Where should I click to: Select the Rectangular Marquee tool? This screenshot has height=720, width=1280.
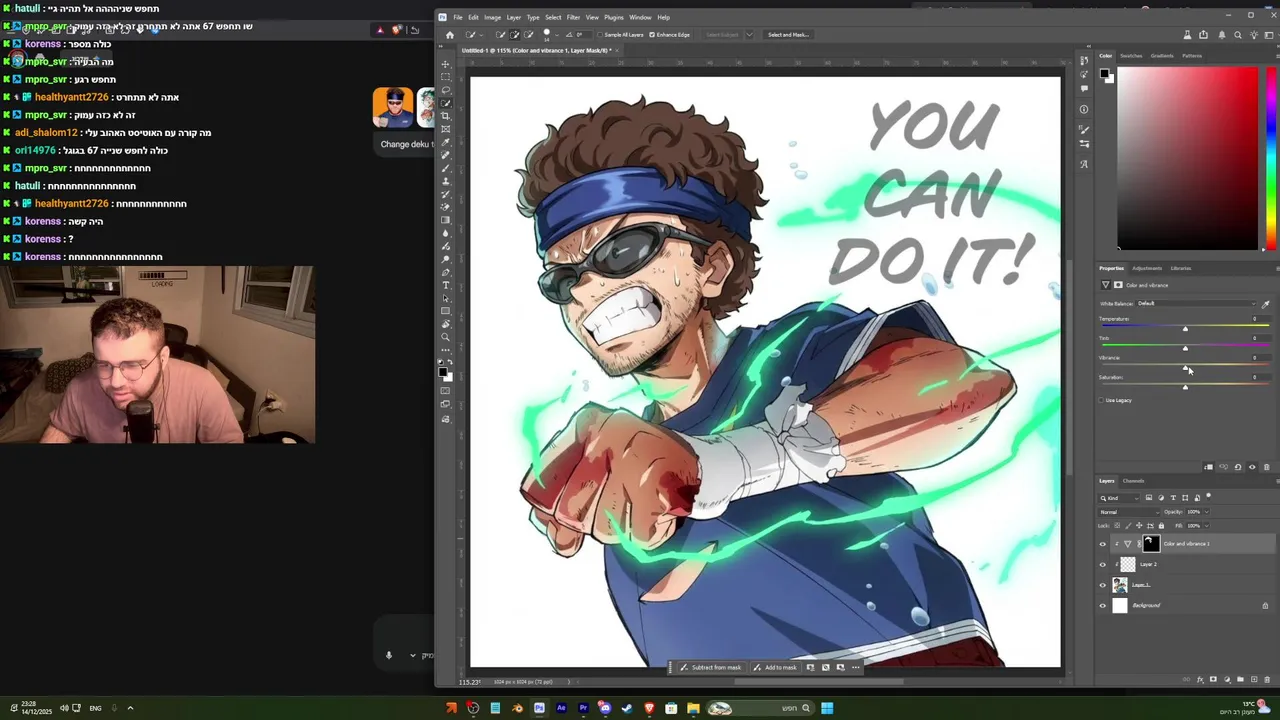[446, 76]
